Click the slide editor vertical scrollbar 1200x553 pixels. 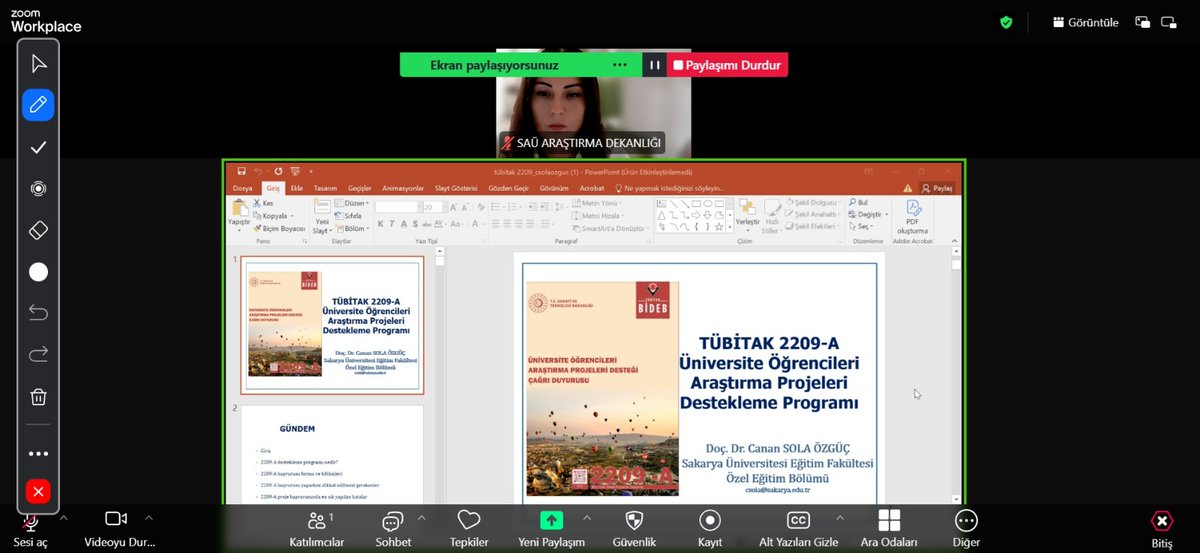956,374
